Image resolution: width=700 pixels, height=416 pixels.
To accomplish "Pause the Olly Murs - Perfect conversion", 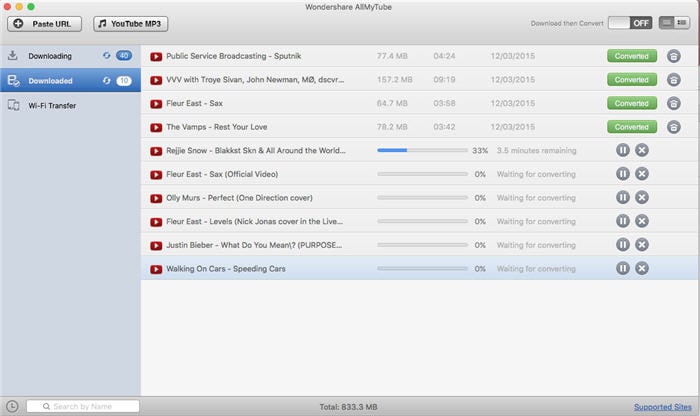I will 623,197.
